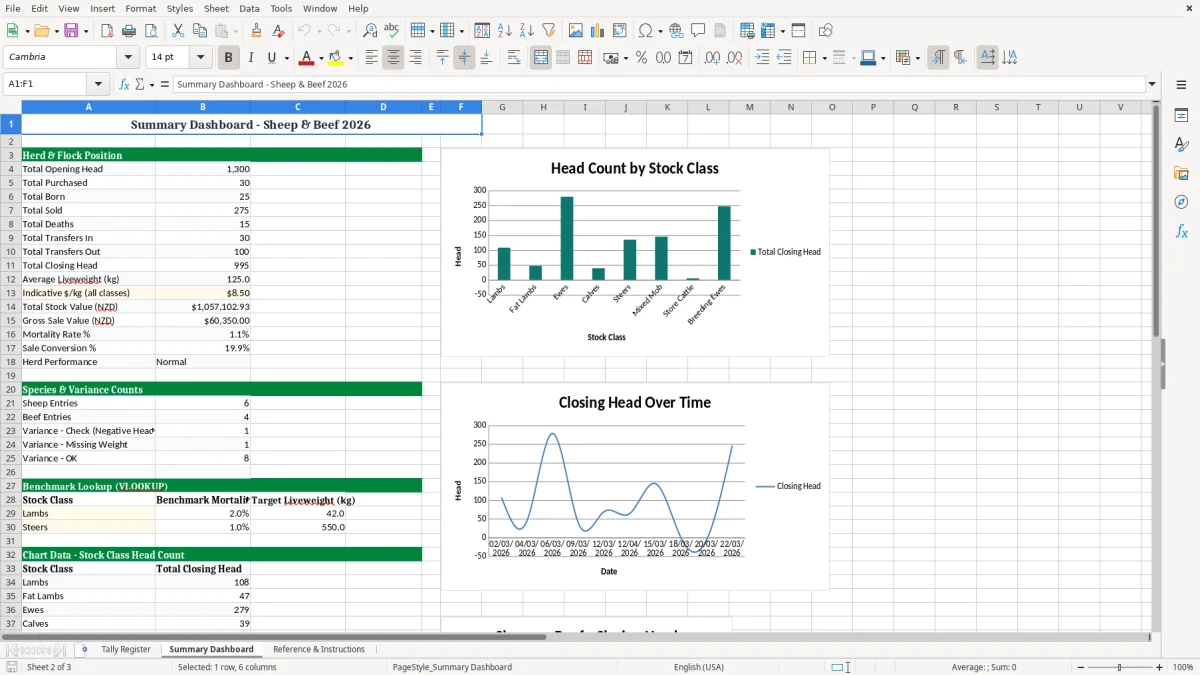Click in the formula input line
This screenshot has width=1200, height=675.
coord(659,84)
